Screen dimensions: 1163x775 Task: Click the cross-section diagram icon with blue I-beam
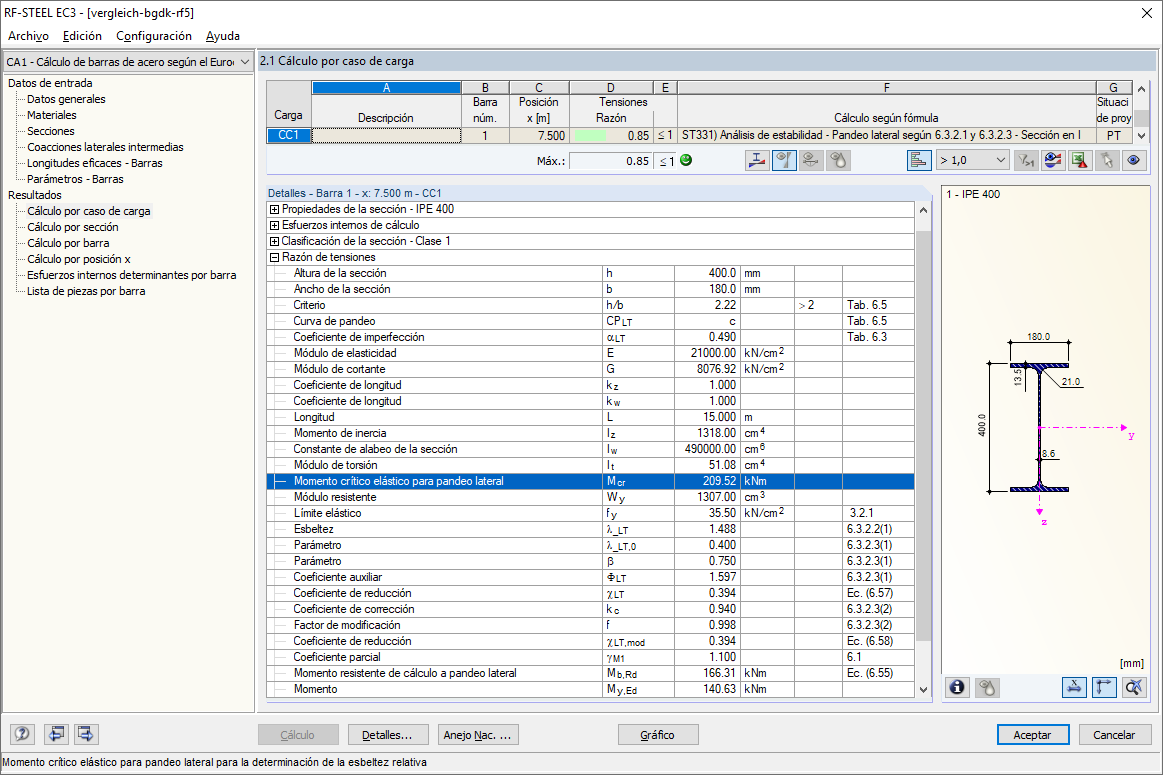click(757, 160)
